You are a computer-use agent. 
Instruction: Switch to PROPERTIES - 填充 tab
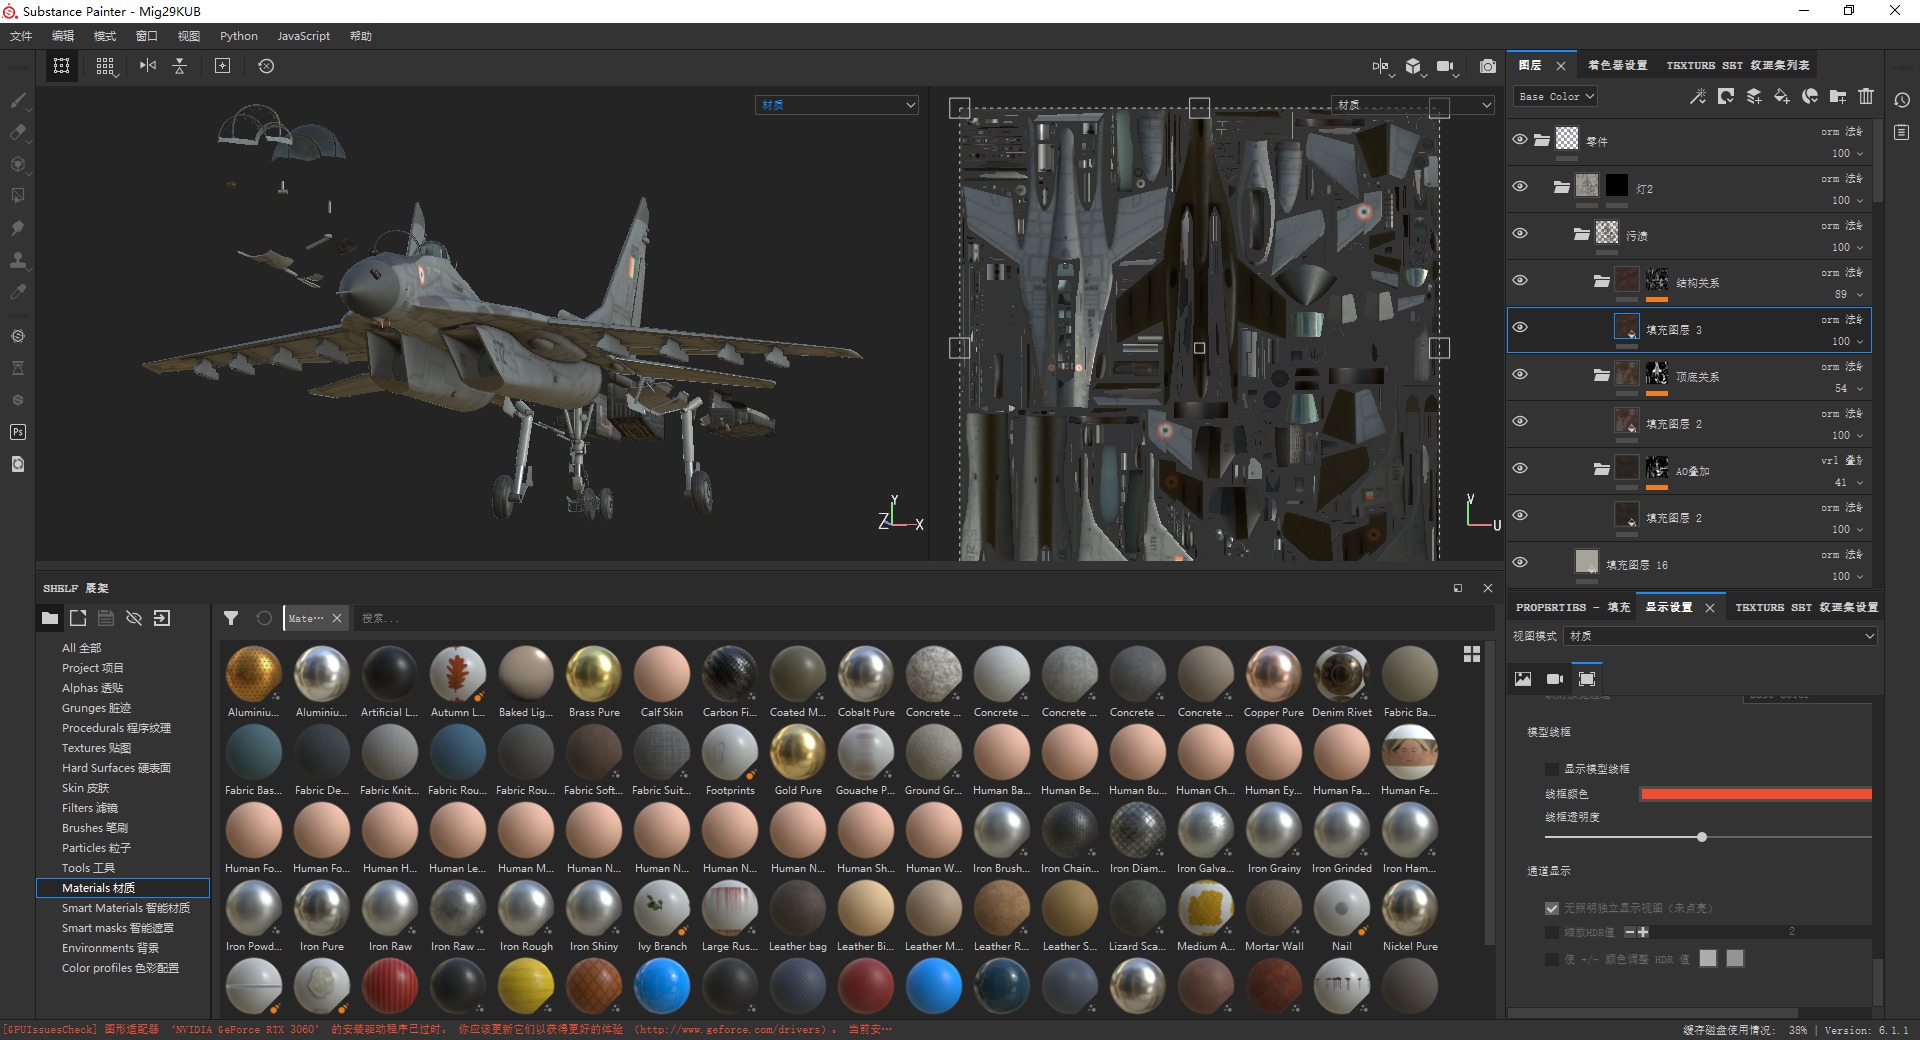coord(1573,607)
